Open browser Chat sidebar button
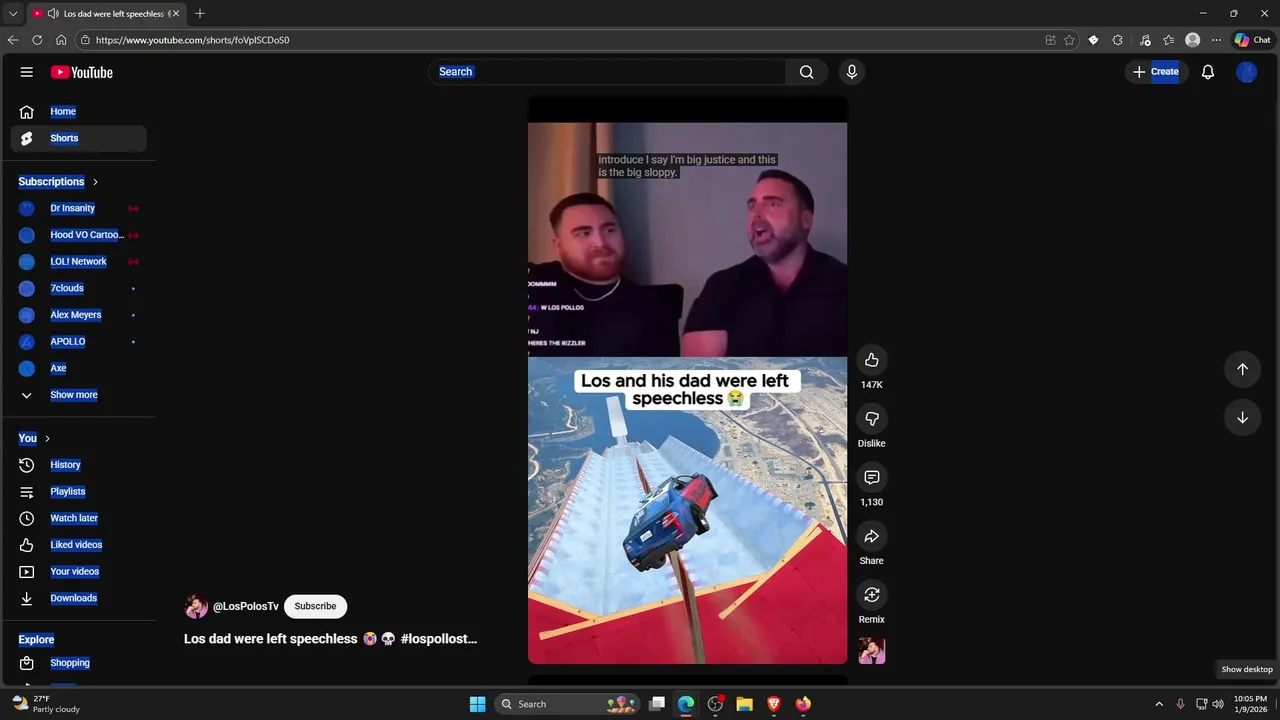The height and width of the screenshot is (720, 1280). [x=1252, y=40]
